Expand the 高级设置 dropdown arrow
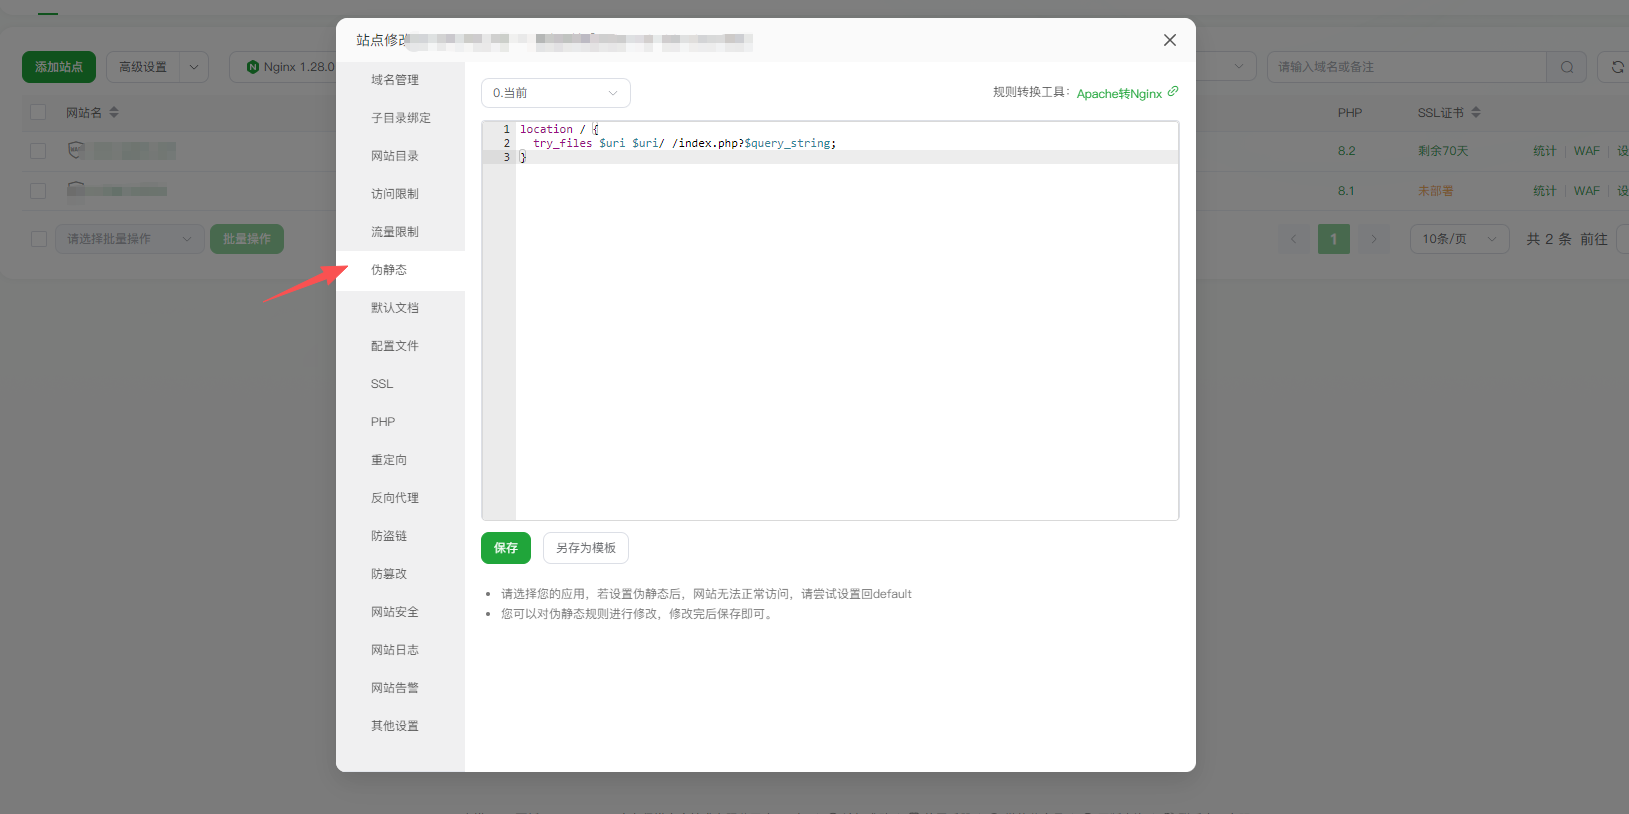The height and width of the screenshot is (814, 1629). [193, 67]
